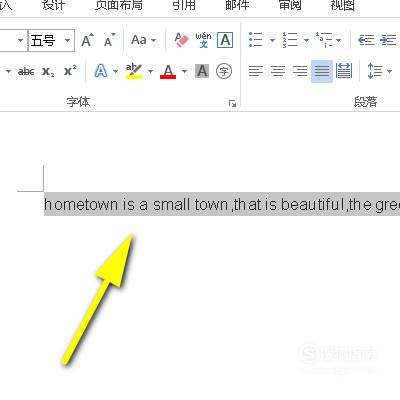Open the 视图 ribbon tab

coord(342,5)
